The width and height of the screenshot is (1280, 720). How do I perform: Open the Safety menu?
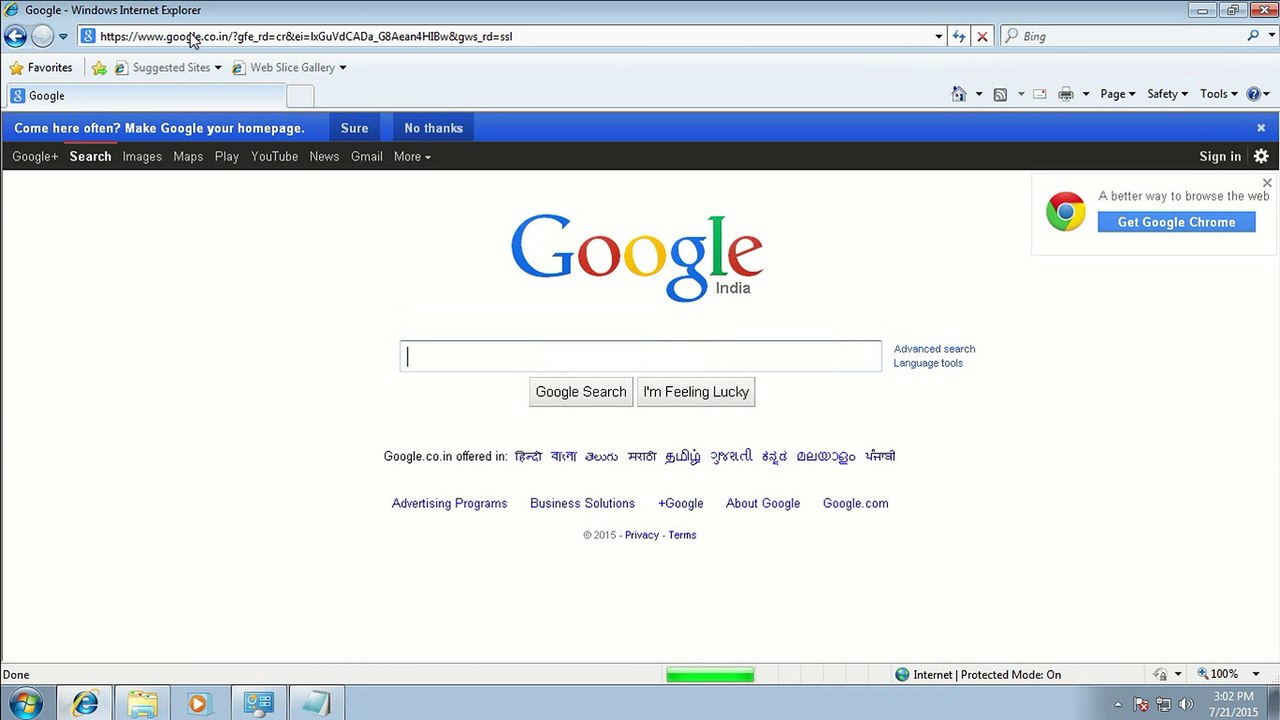(1168, 94)
